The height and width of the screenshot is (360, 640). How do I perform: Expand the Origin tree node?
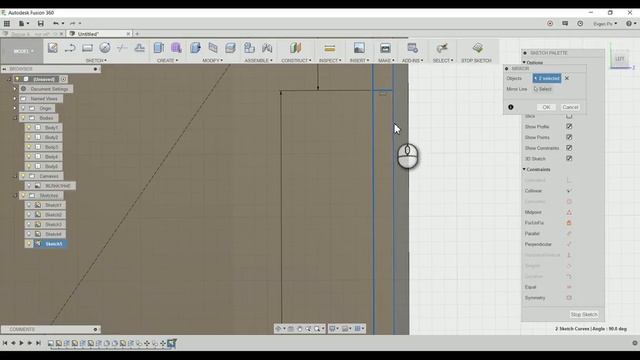15,108
